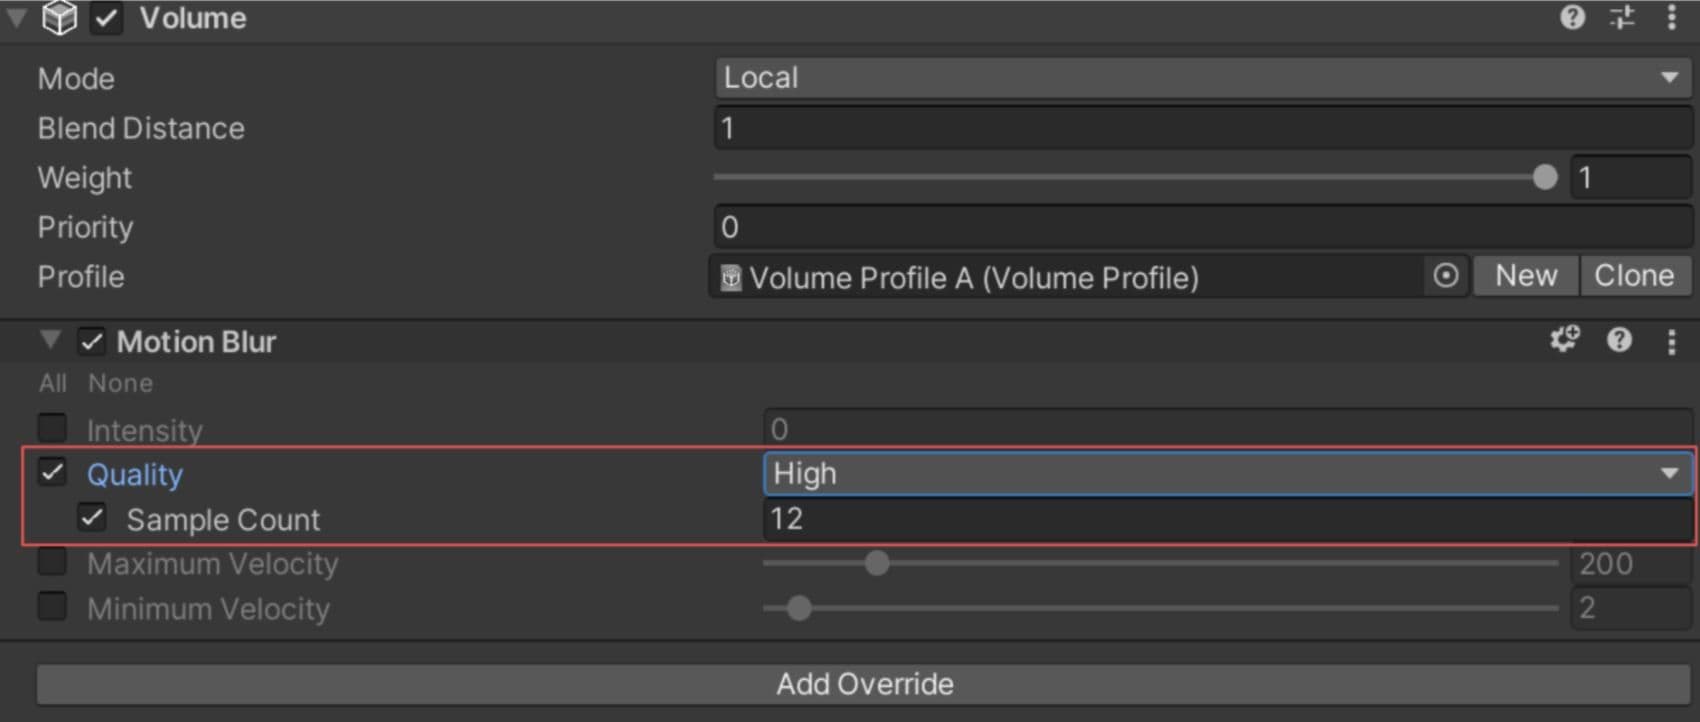Uncheck the Quality override checkbox
Screen dimensions: 1700x722
[52, 472]
